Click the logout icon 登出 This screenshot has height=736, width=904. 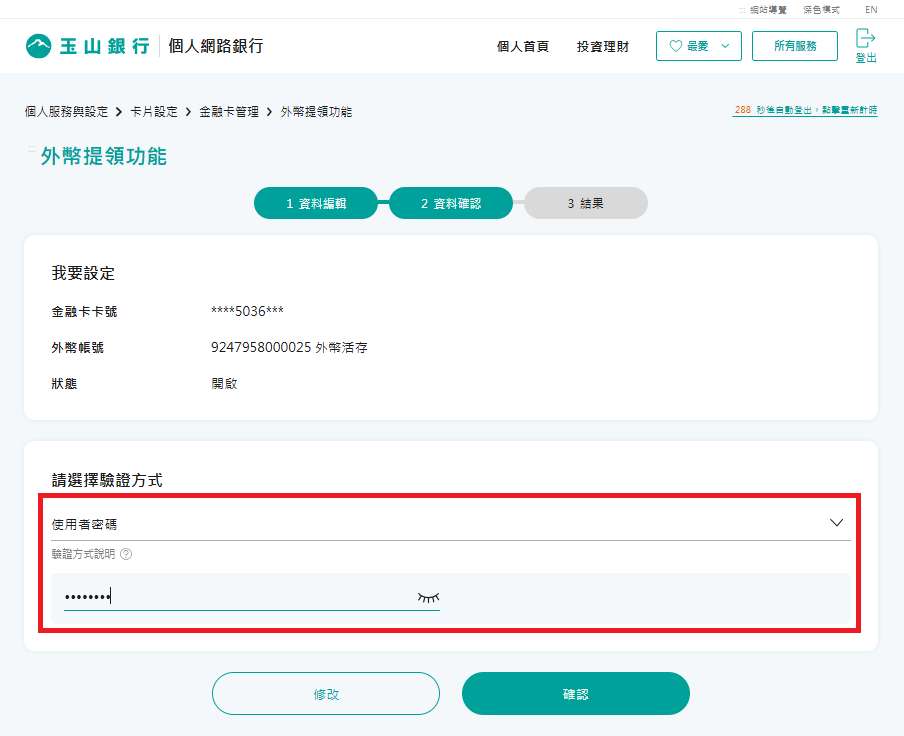(x=865, y=46)
